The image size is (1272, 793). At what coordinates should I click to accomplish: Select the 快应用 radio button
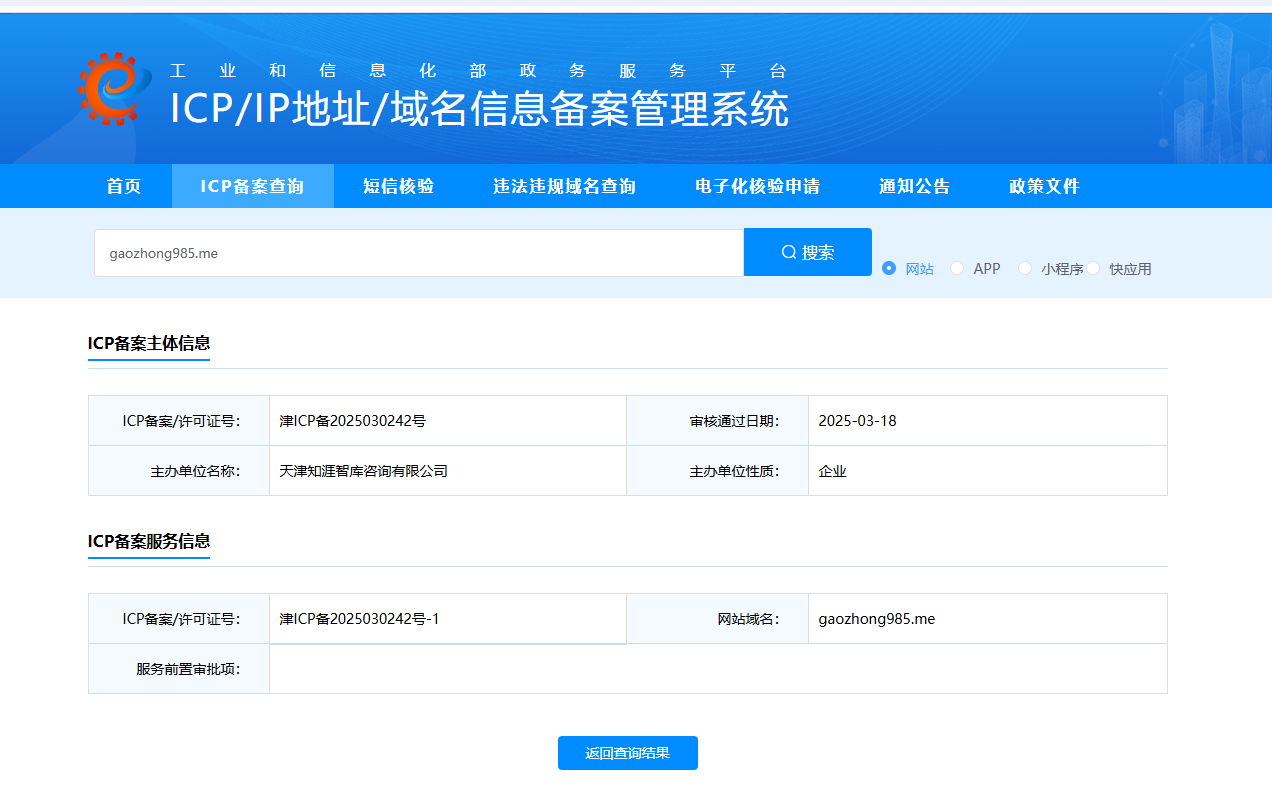coord(1093,268)
